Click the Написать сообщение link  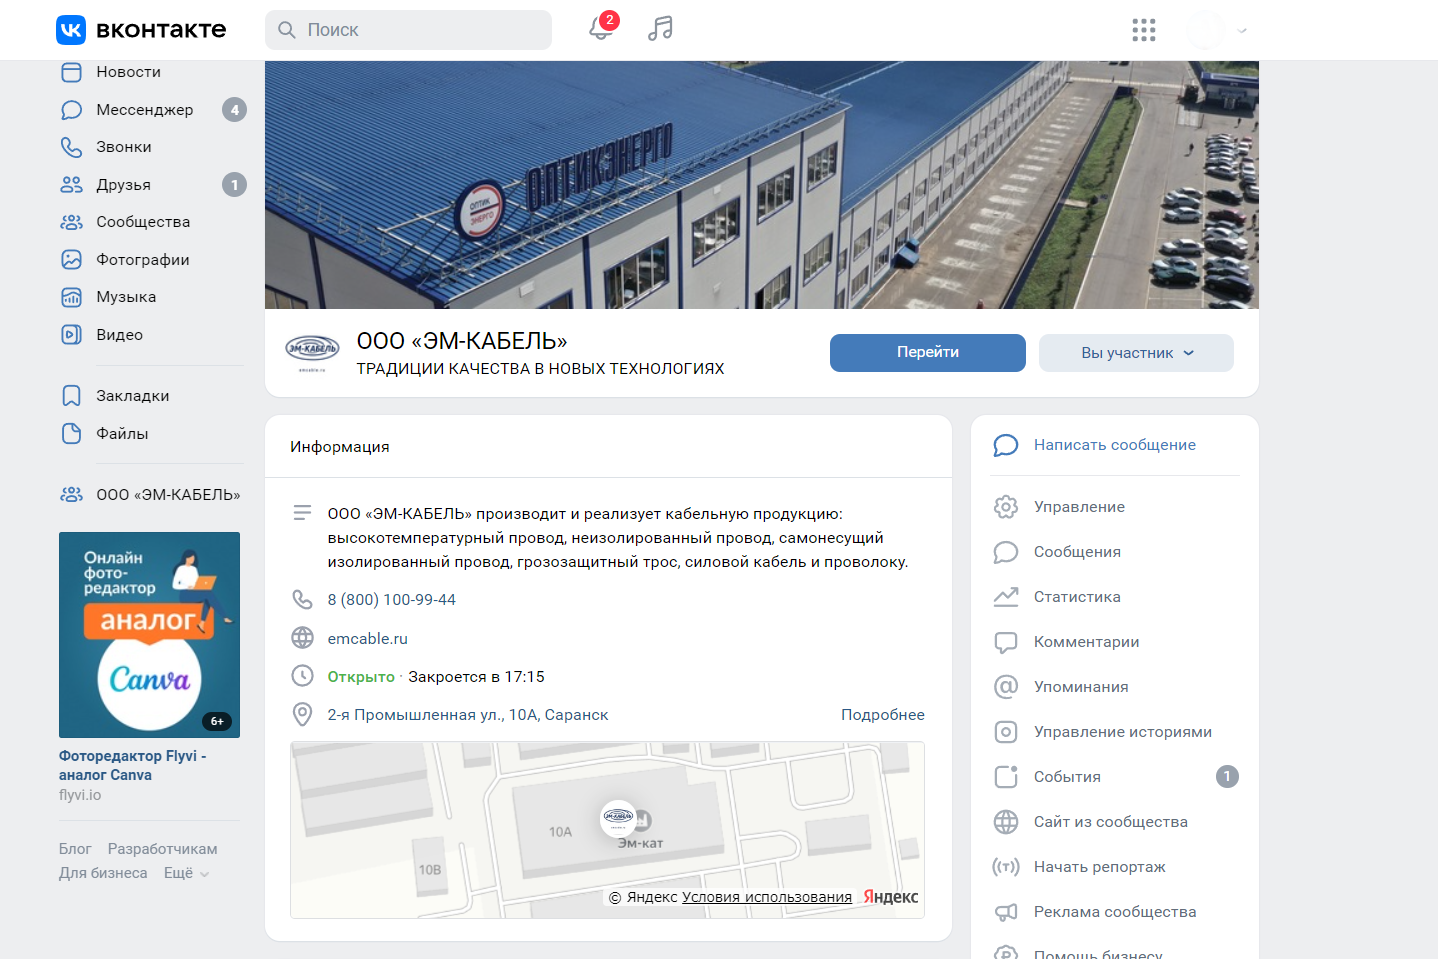(1115, 445)
